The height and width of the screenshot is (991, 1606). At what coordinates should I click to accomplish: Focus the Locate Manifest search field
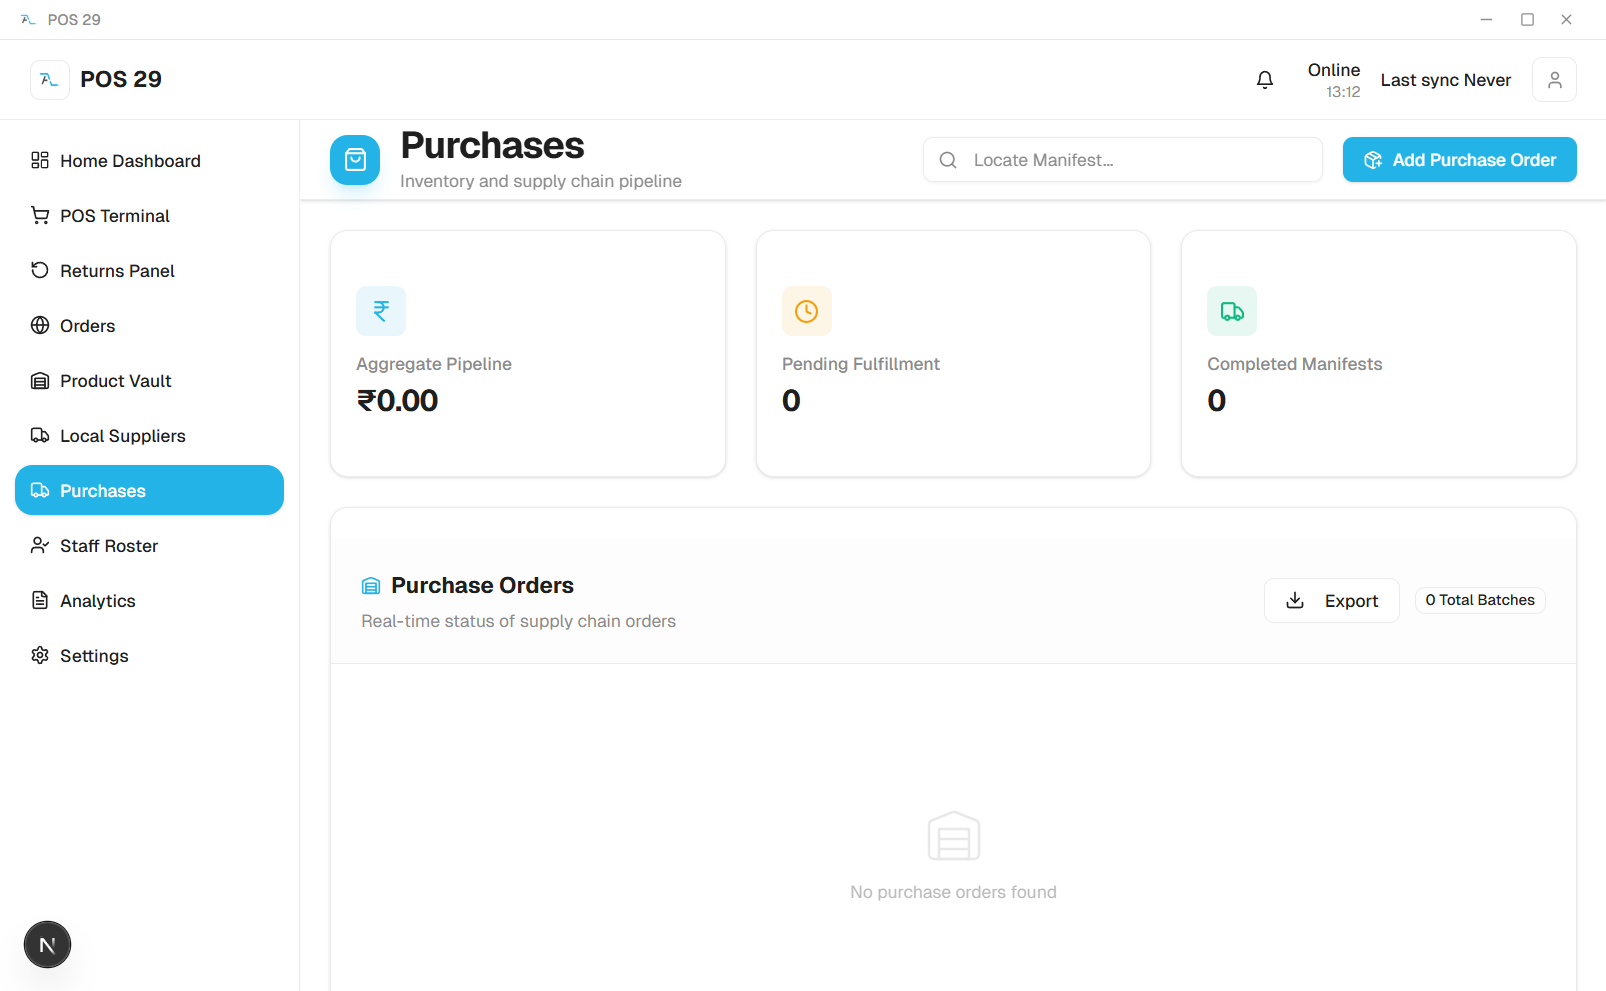click(x=1122, y=160)
